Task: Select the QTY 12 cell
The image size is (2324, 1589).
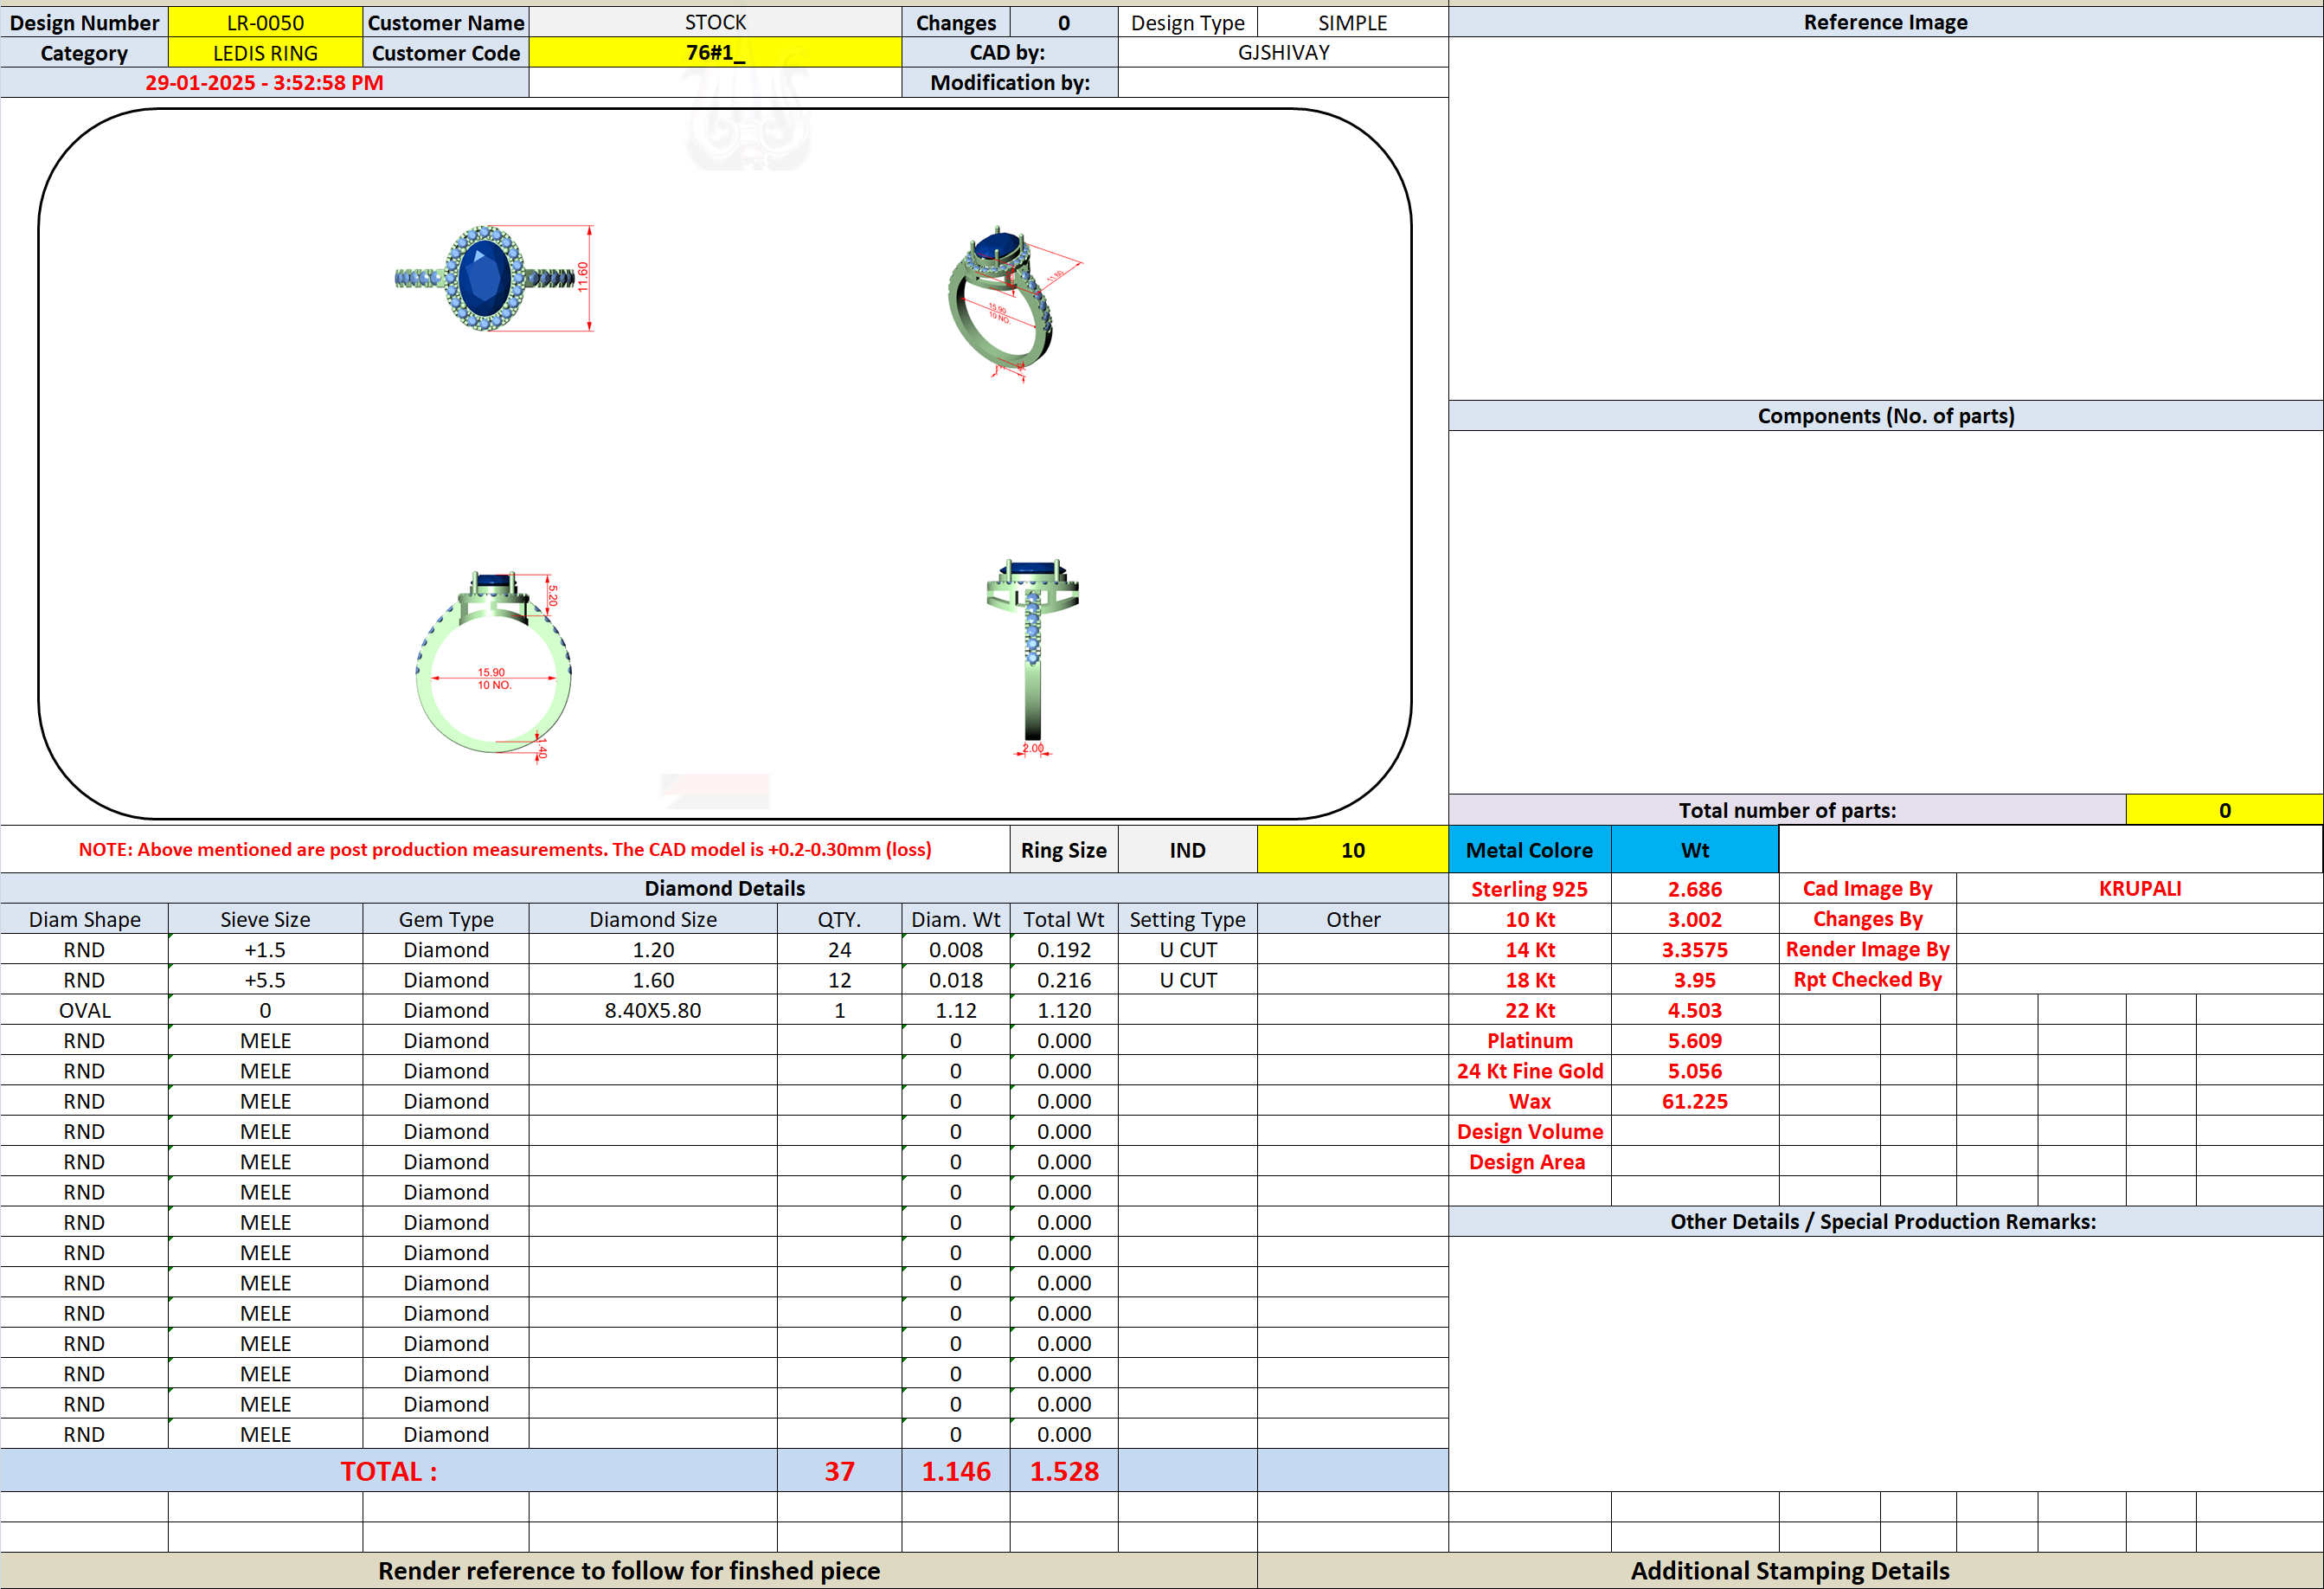Action: [839, 980]
